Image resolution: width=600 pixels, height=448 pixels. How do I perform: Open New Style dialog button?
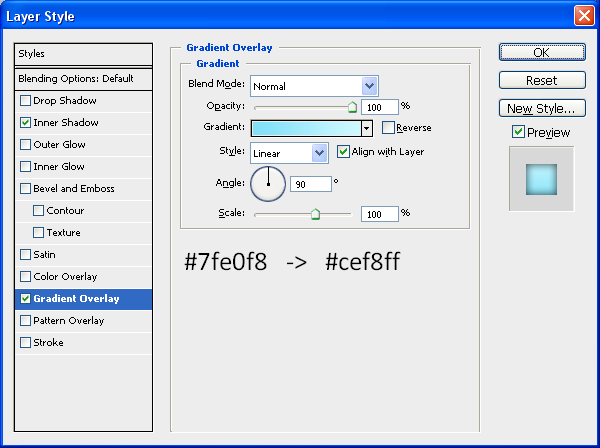542,108
